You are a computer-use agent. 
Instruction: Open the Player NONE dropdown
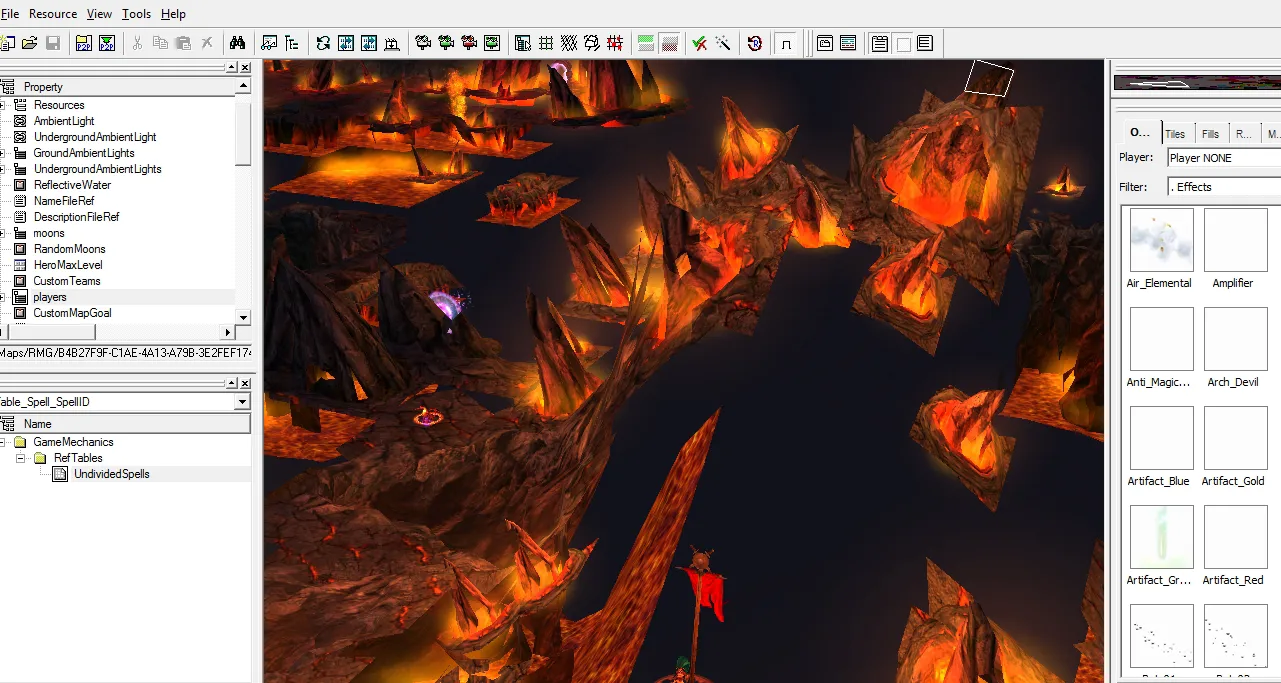(1223, 158)
